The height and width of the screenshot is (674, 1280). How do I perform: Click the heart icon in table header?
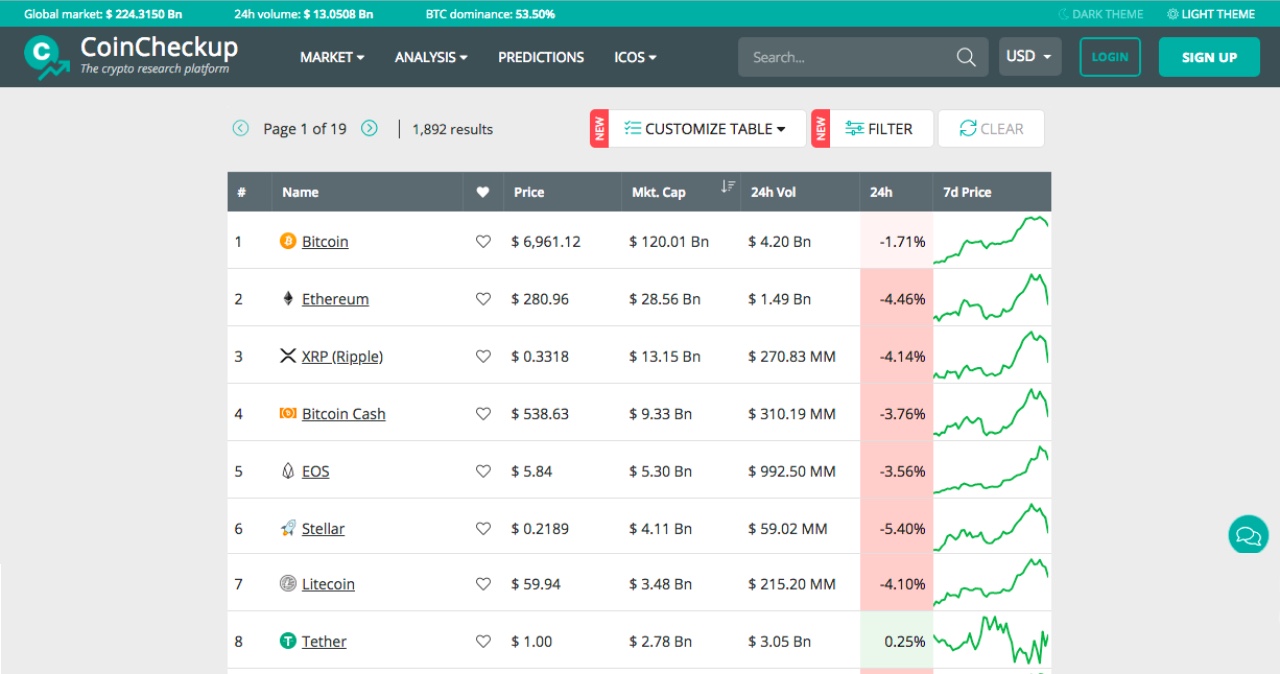(483, 192)
